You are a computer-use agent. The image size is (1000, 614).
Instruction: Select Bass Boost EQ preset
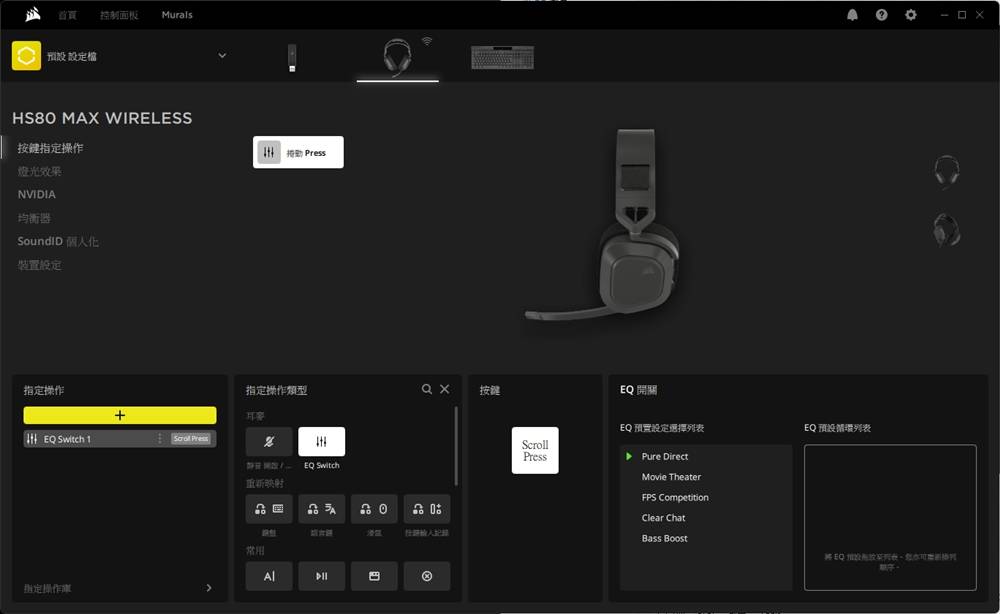[x=665, y=538]
